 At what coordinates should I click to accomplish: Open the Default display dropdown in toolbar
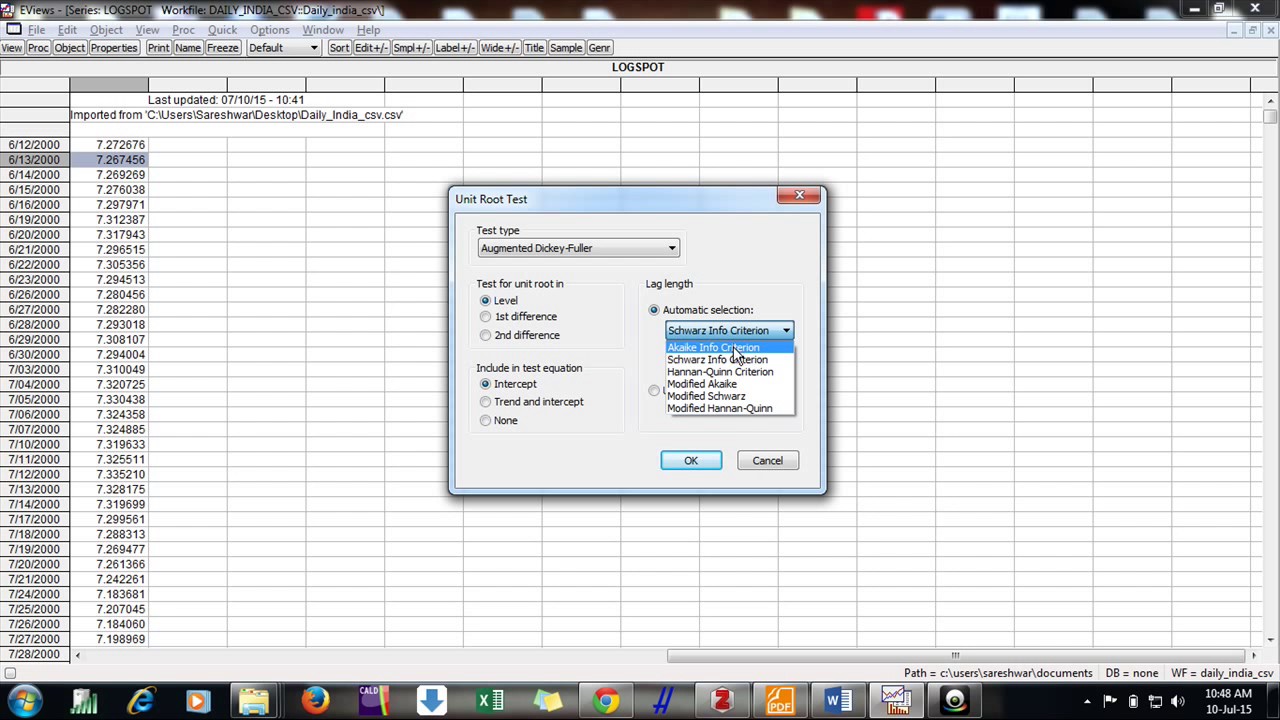coord(283,48)
